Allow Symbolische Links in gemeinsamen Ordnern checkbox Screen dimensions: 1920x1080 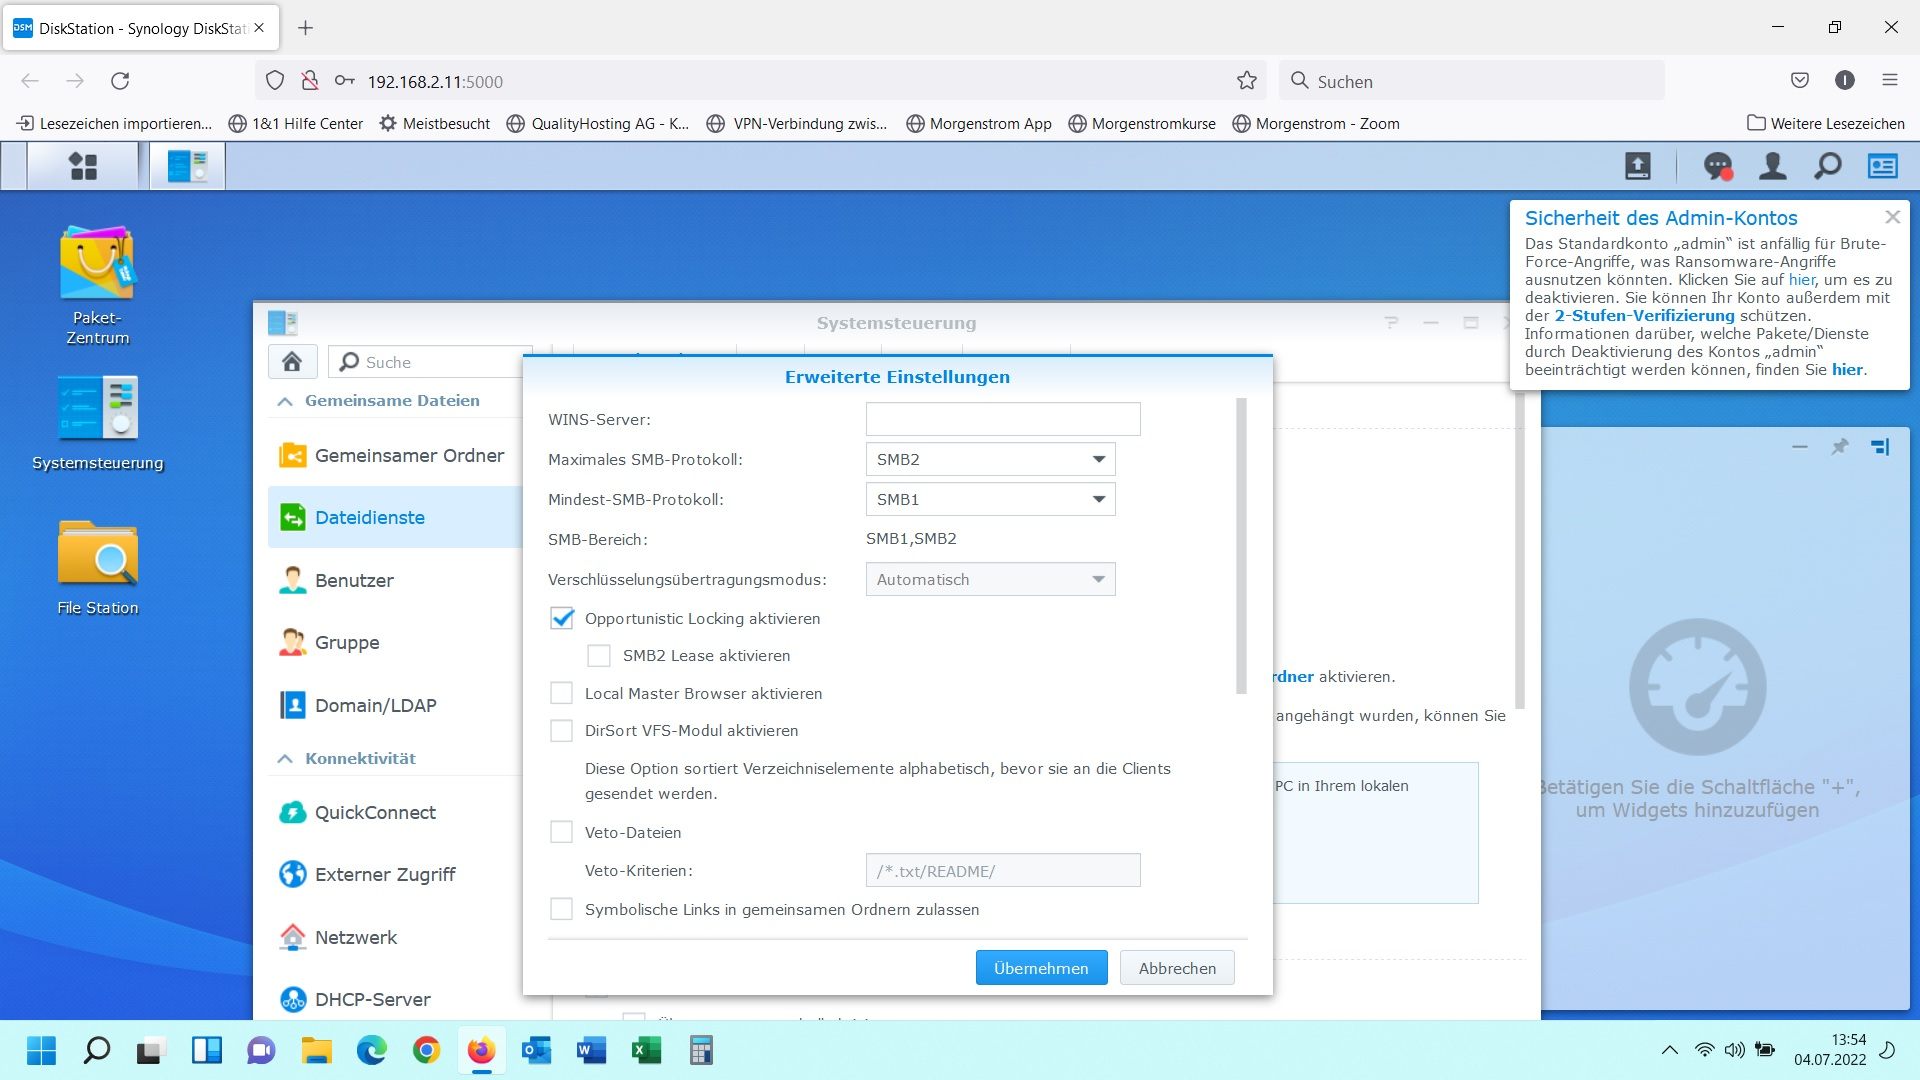(x=562, y=909)
